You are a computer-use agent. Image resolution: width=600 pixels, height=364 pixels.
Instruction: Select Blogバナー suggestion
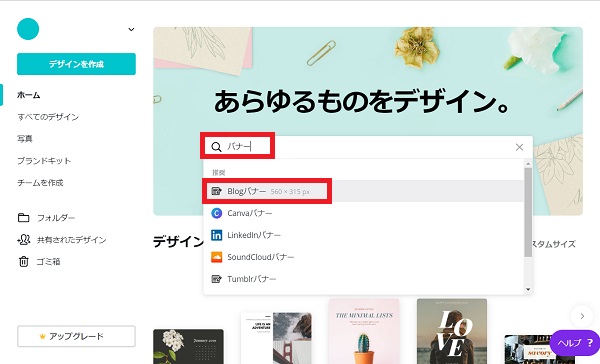tap(363, 191)
